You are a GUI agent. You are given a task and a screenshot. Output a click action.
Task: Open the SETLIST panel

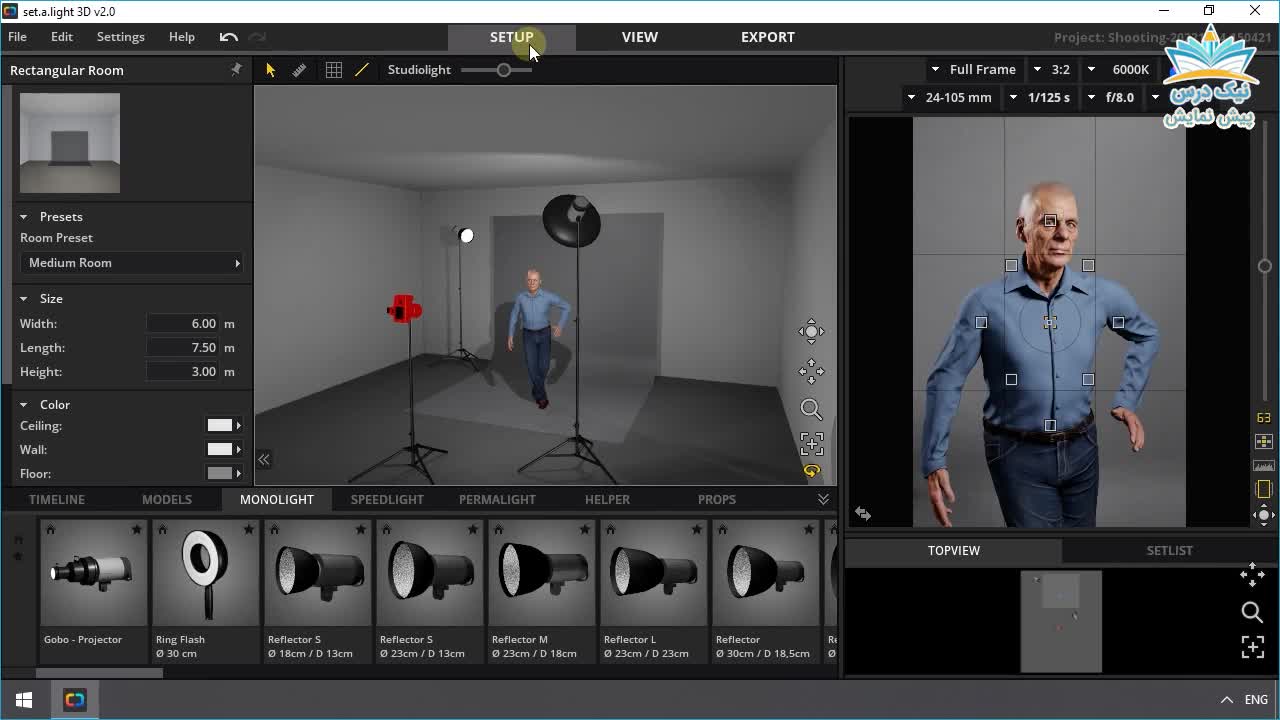click(1169, 550)
